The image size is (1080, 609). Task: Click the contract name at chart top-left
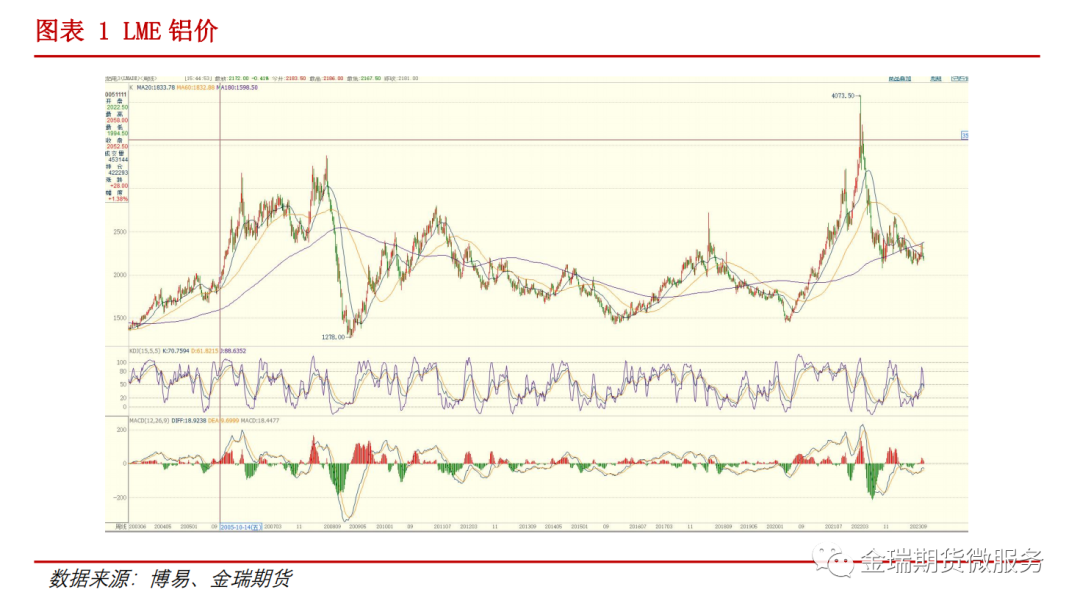pyautogui.click(x=126, y=78)
